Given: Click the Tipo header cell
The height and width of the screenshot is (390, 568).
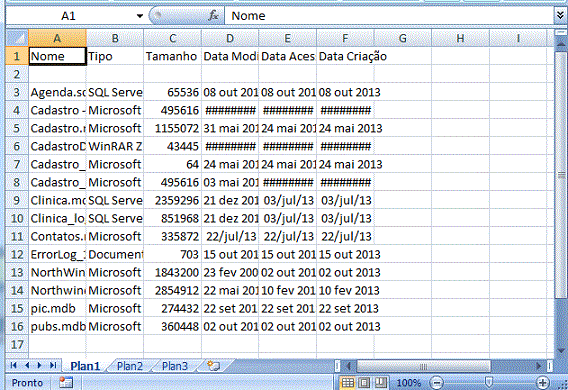Looking at the screenshot, I should (115, 56).
